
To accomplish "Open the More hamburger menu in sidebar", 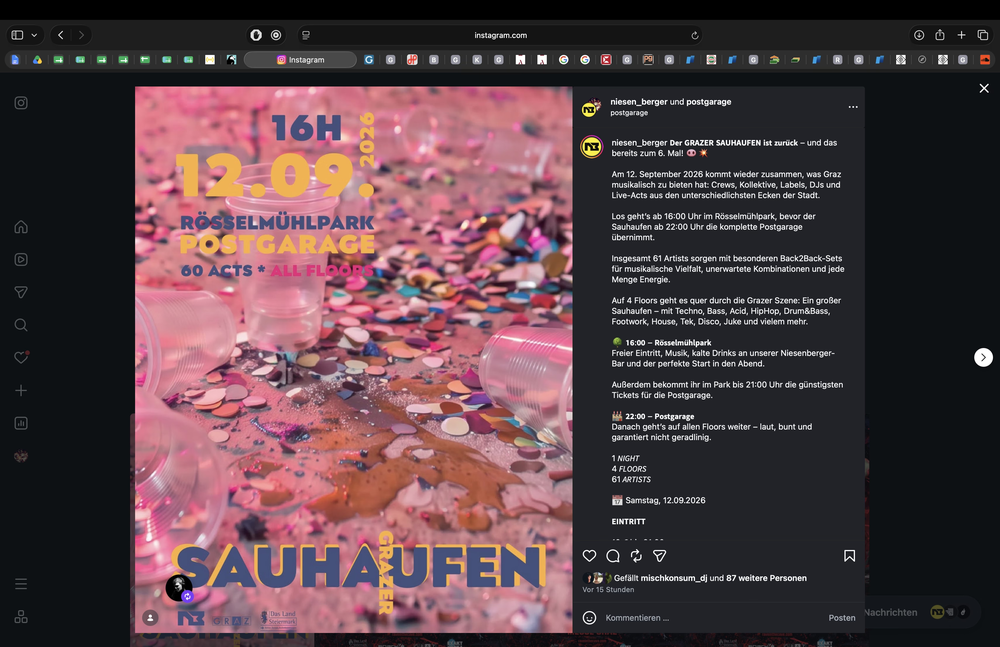I will pyautogui.click(x=21, y=584).
